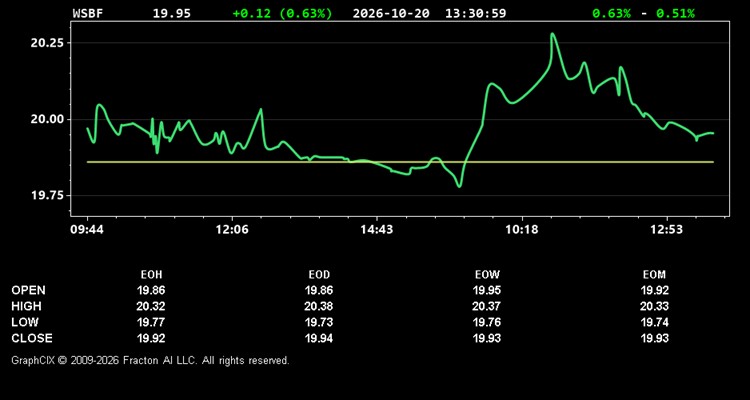Viewport: 750px width, 400px height.
Task: Click the 12:06 time axis label
Action: pos(232,230)
